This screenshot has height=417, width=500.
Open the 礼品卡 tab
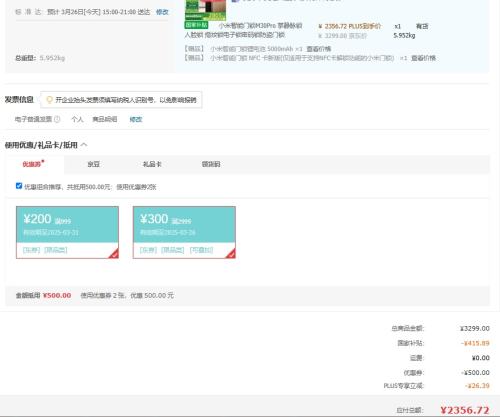pyautogui.click(x=152, y=164)
